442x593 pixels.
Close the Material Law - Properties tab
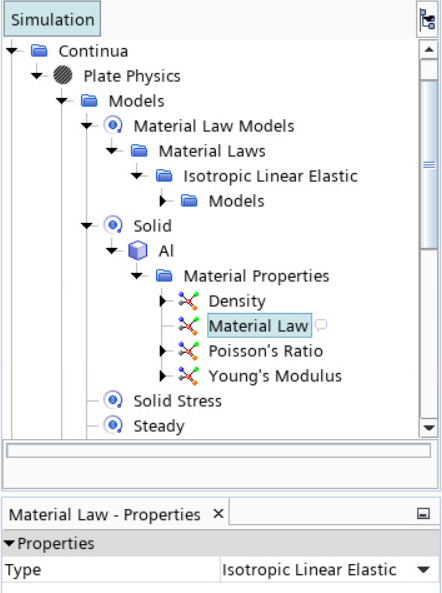218,514
